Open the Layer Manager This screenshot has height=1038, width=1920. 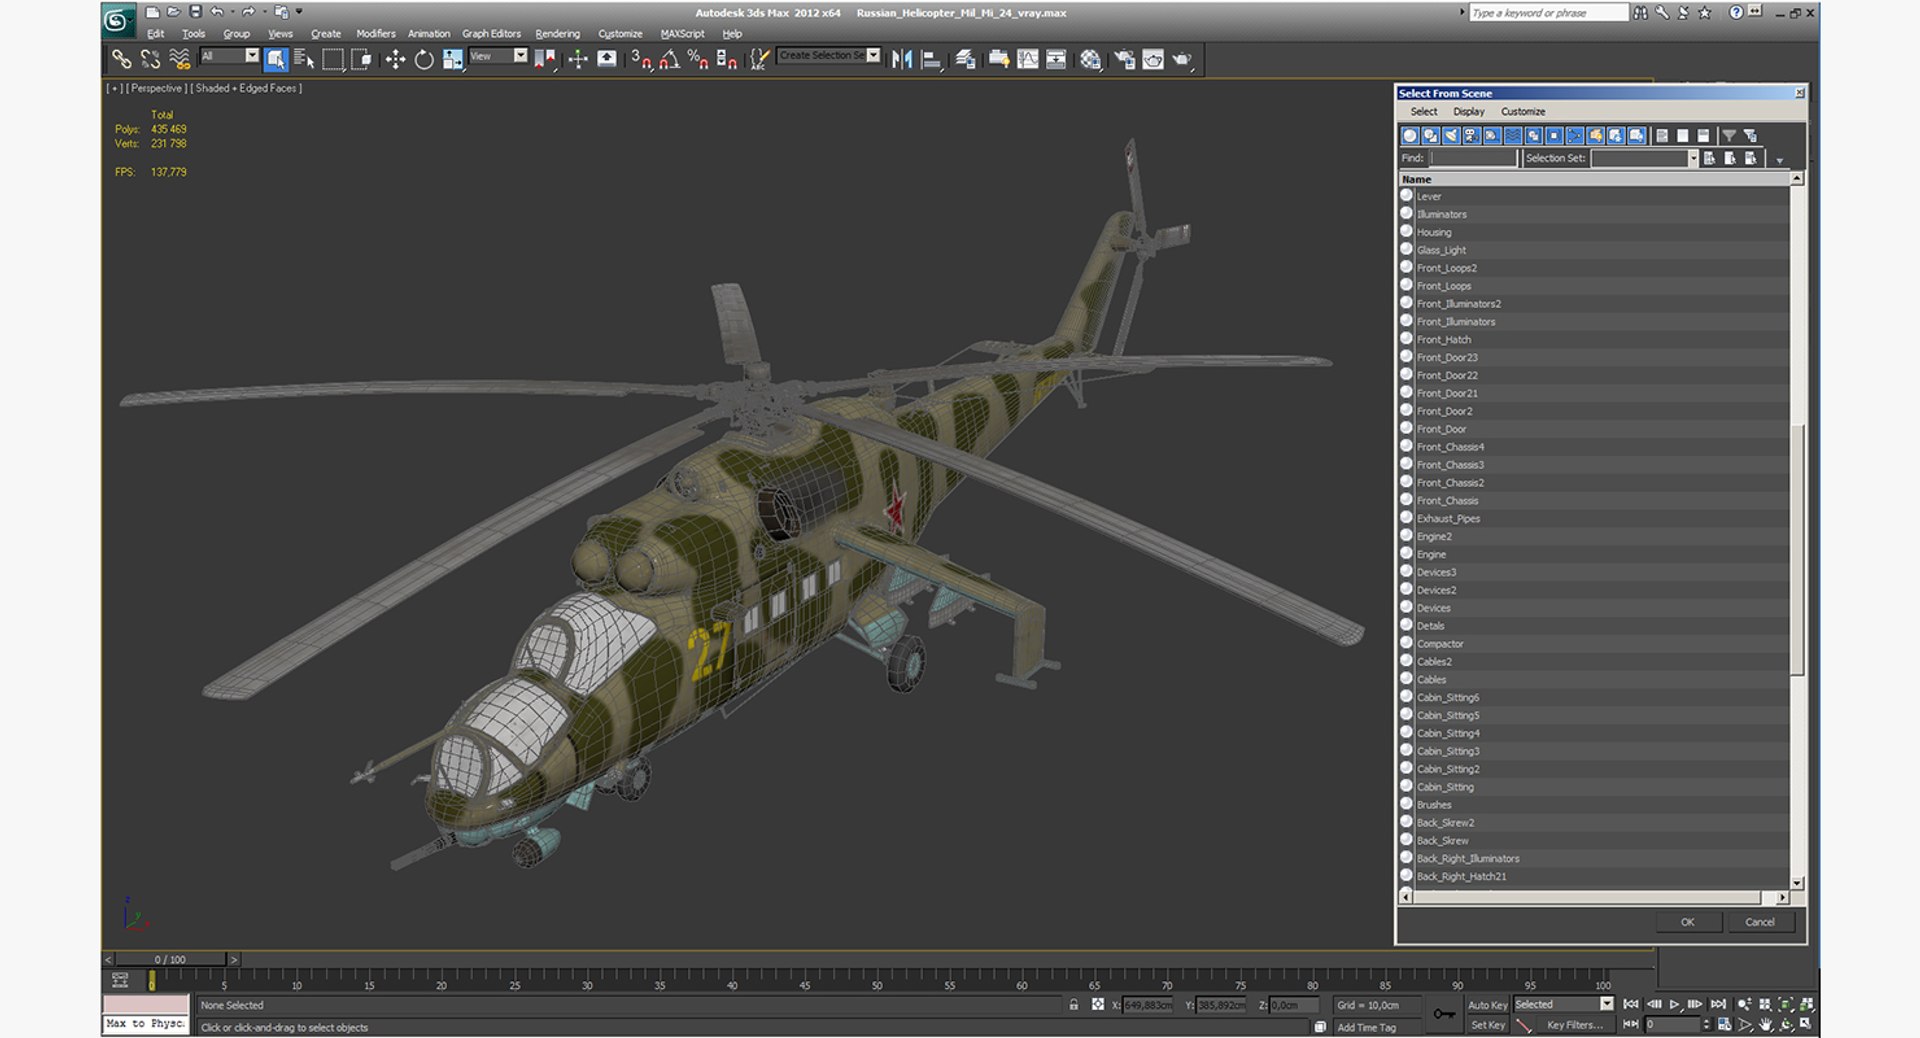point(965,60)
